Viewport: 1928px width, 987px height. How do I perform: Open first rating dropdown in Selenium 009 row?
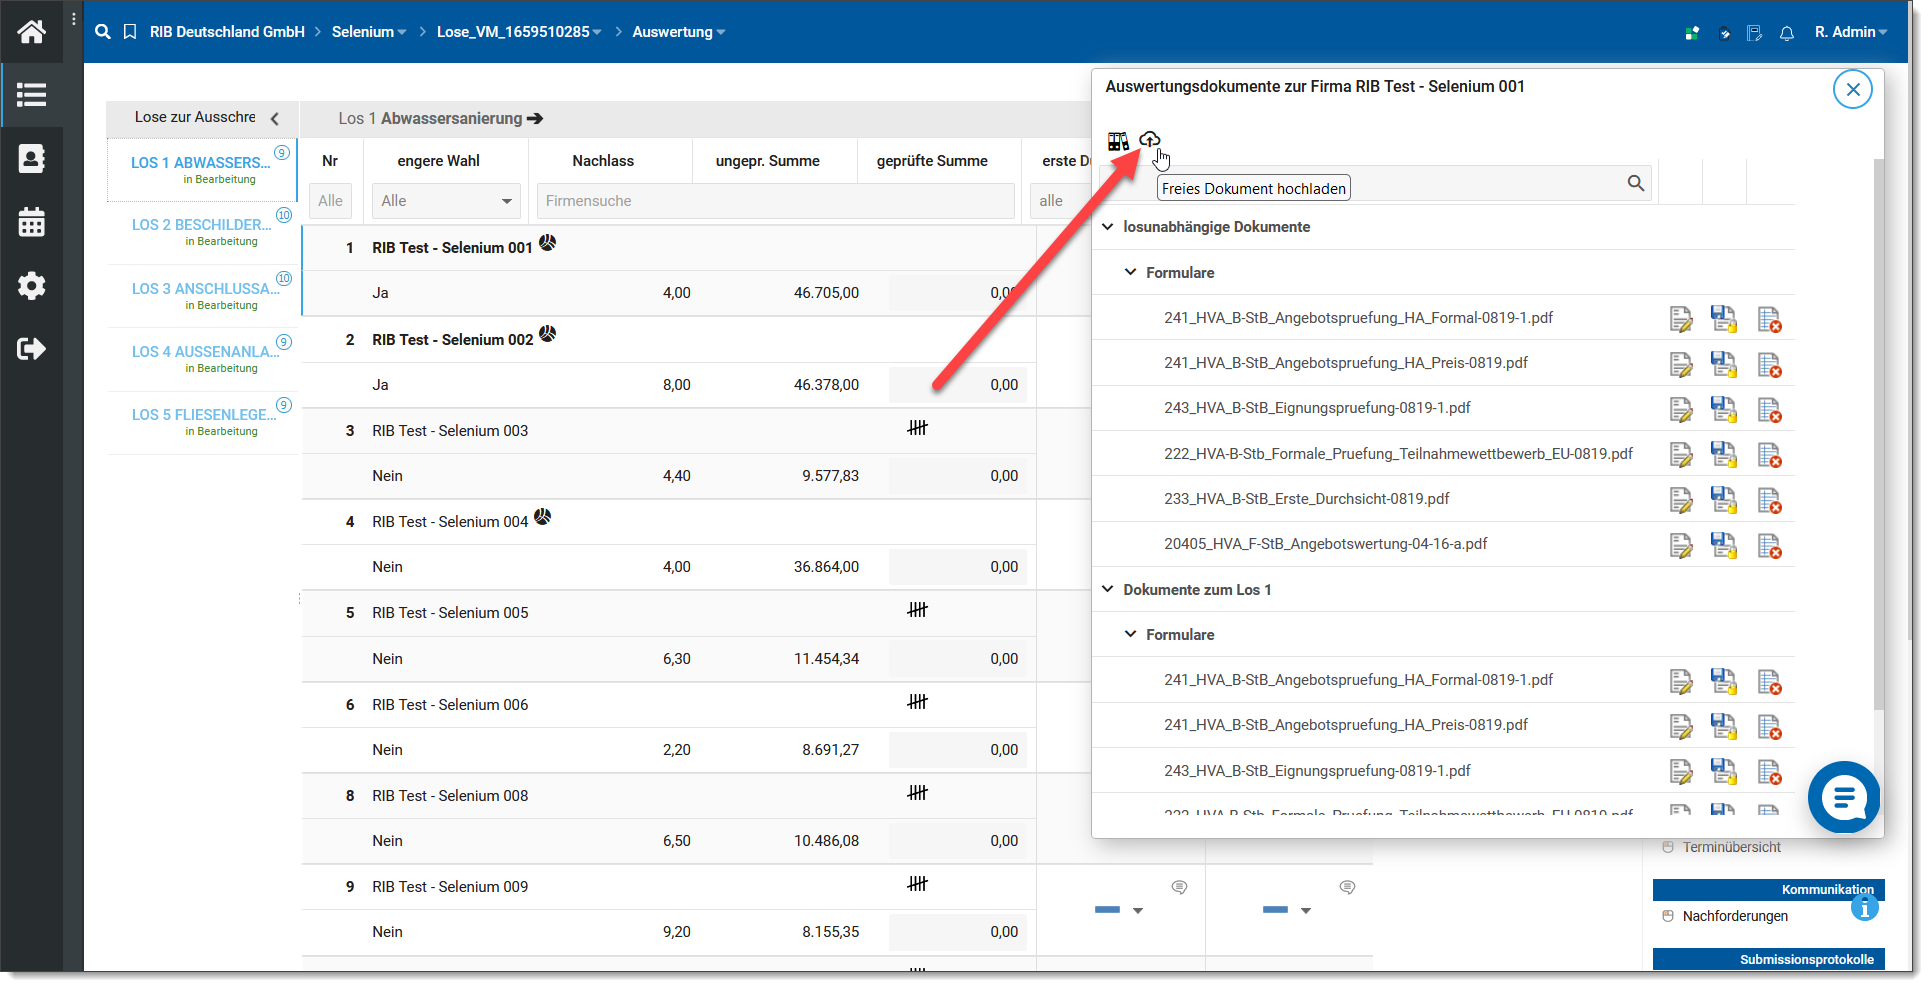click(x=1138, y=910)
